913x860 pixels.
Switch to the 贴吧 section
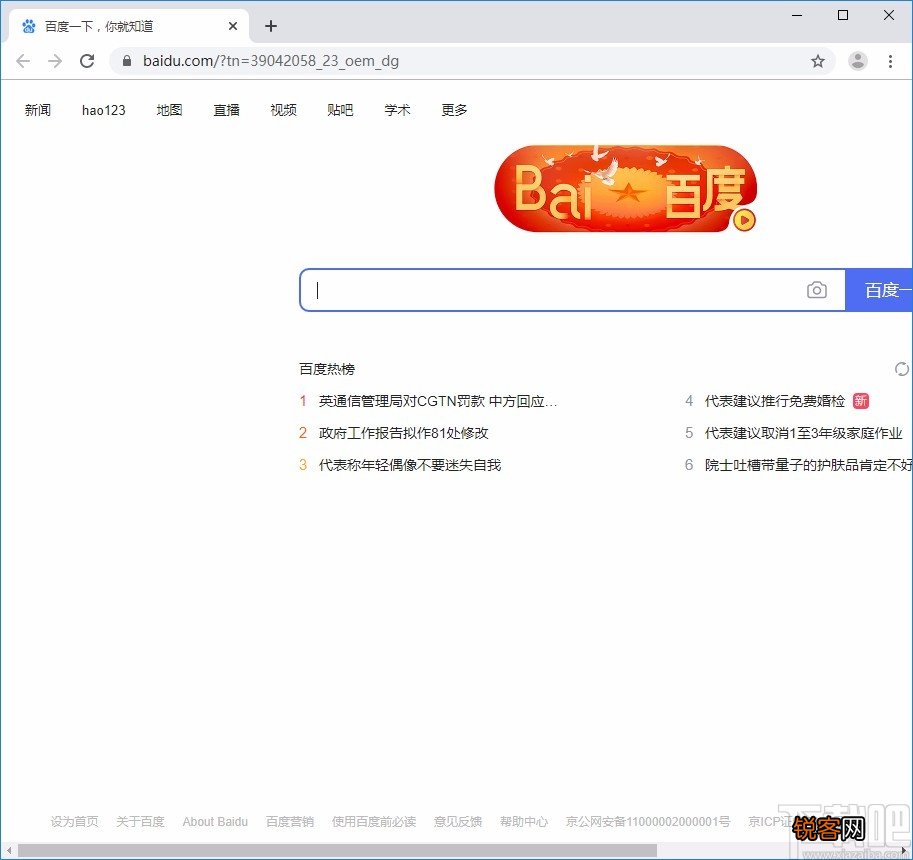[x=340, y=110]
